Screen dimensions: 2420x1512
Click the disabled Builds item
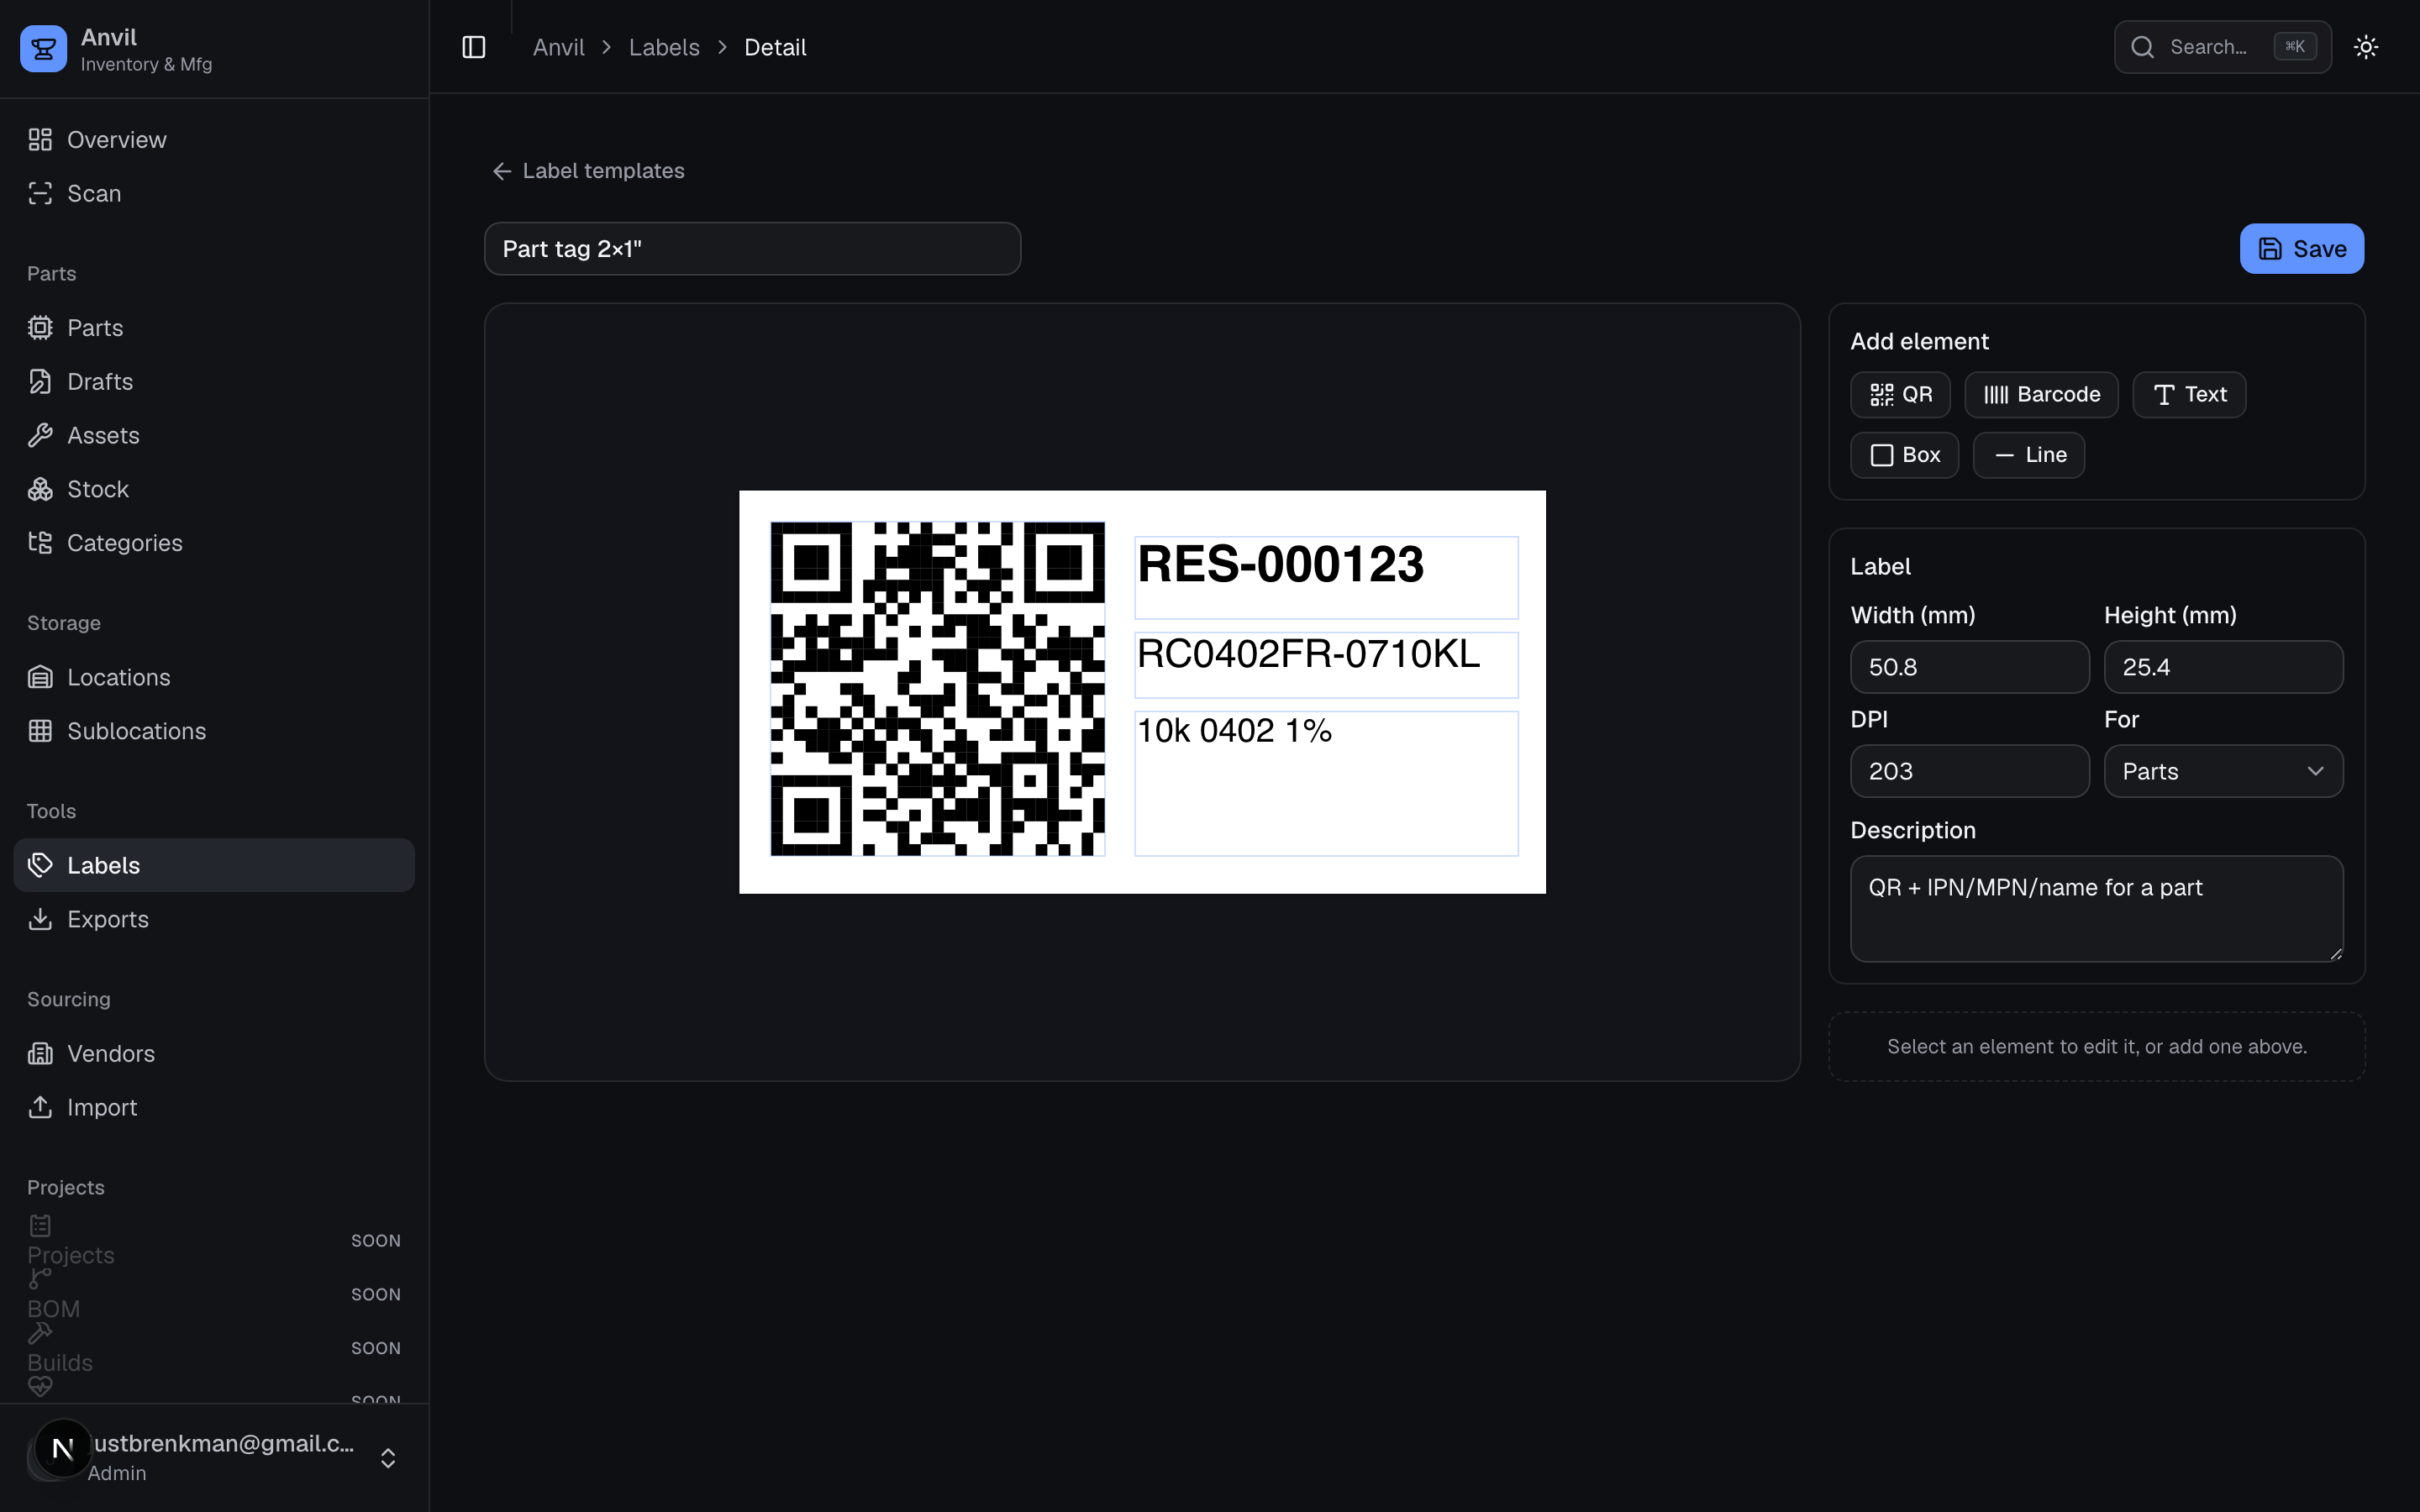pyautogui.click(x=214, y=1349)
